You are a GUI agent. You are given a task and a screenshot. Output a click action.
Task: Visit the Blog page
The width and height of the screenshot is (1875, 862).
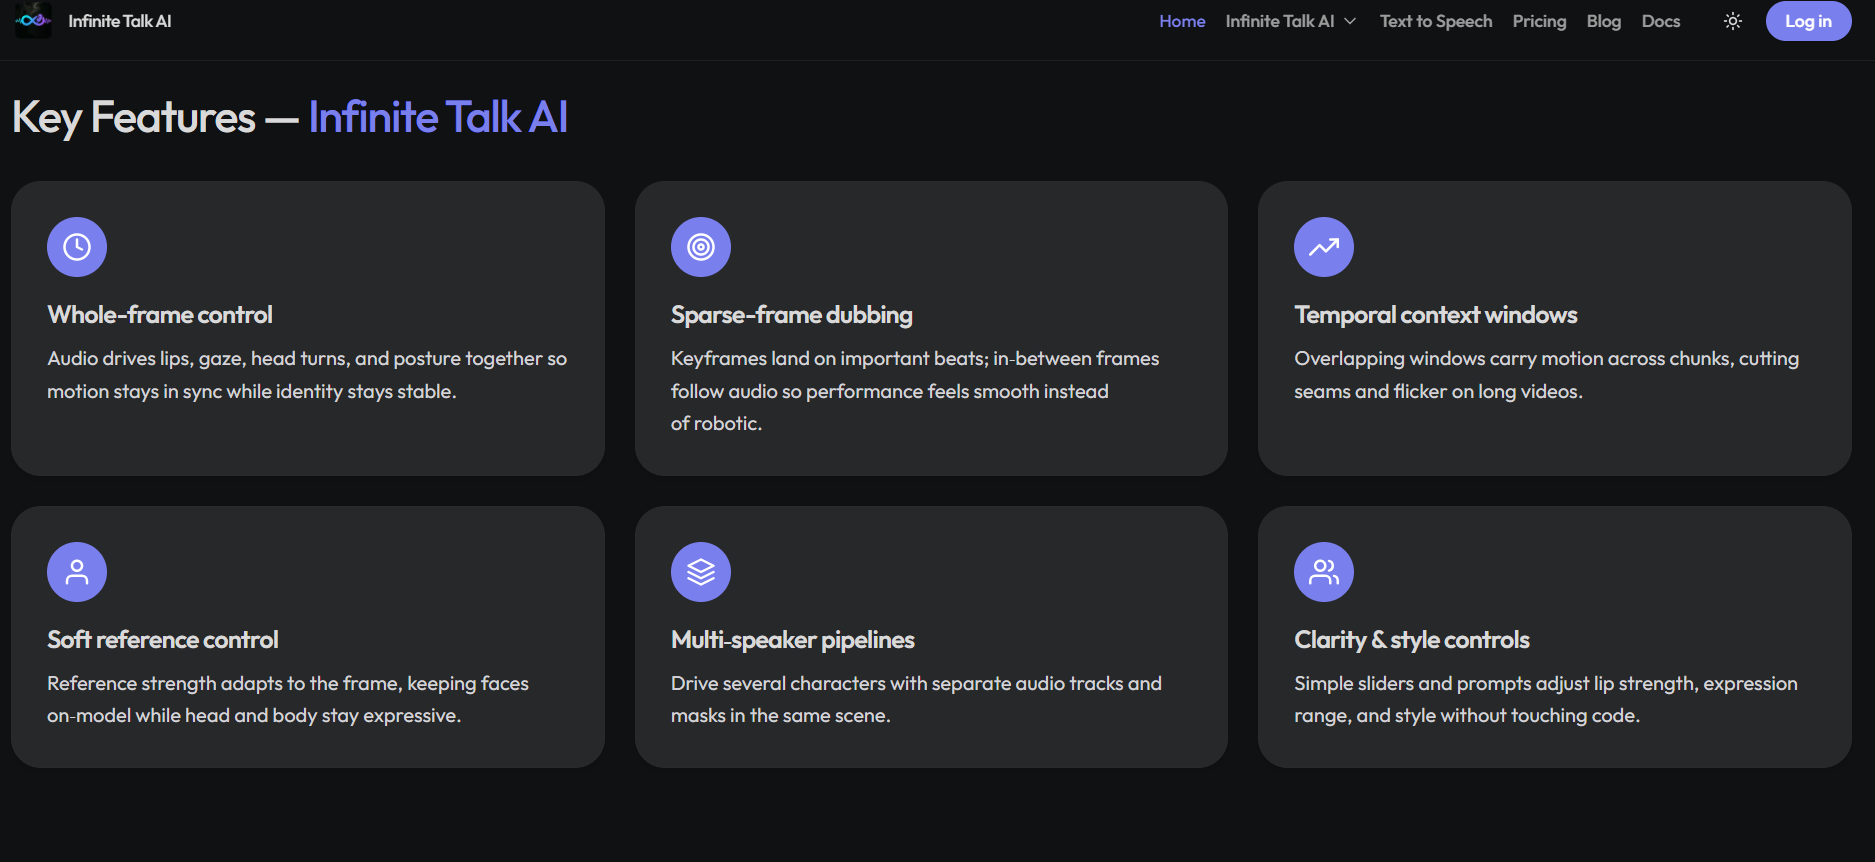coord(1603,20)
